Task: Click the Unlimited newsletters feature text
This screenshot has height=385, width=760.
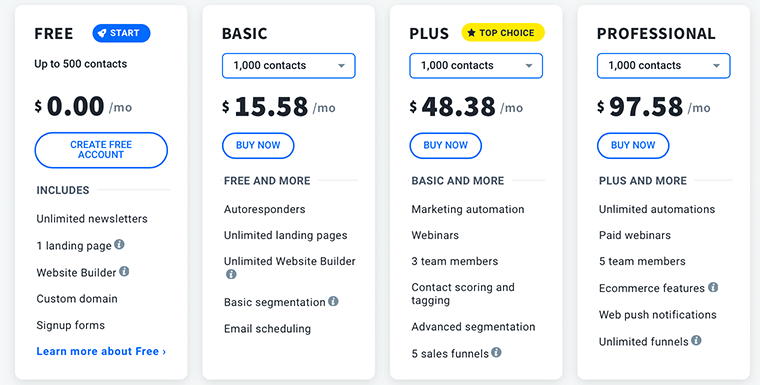Action: (92, 219)
